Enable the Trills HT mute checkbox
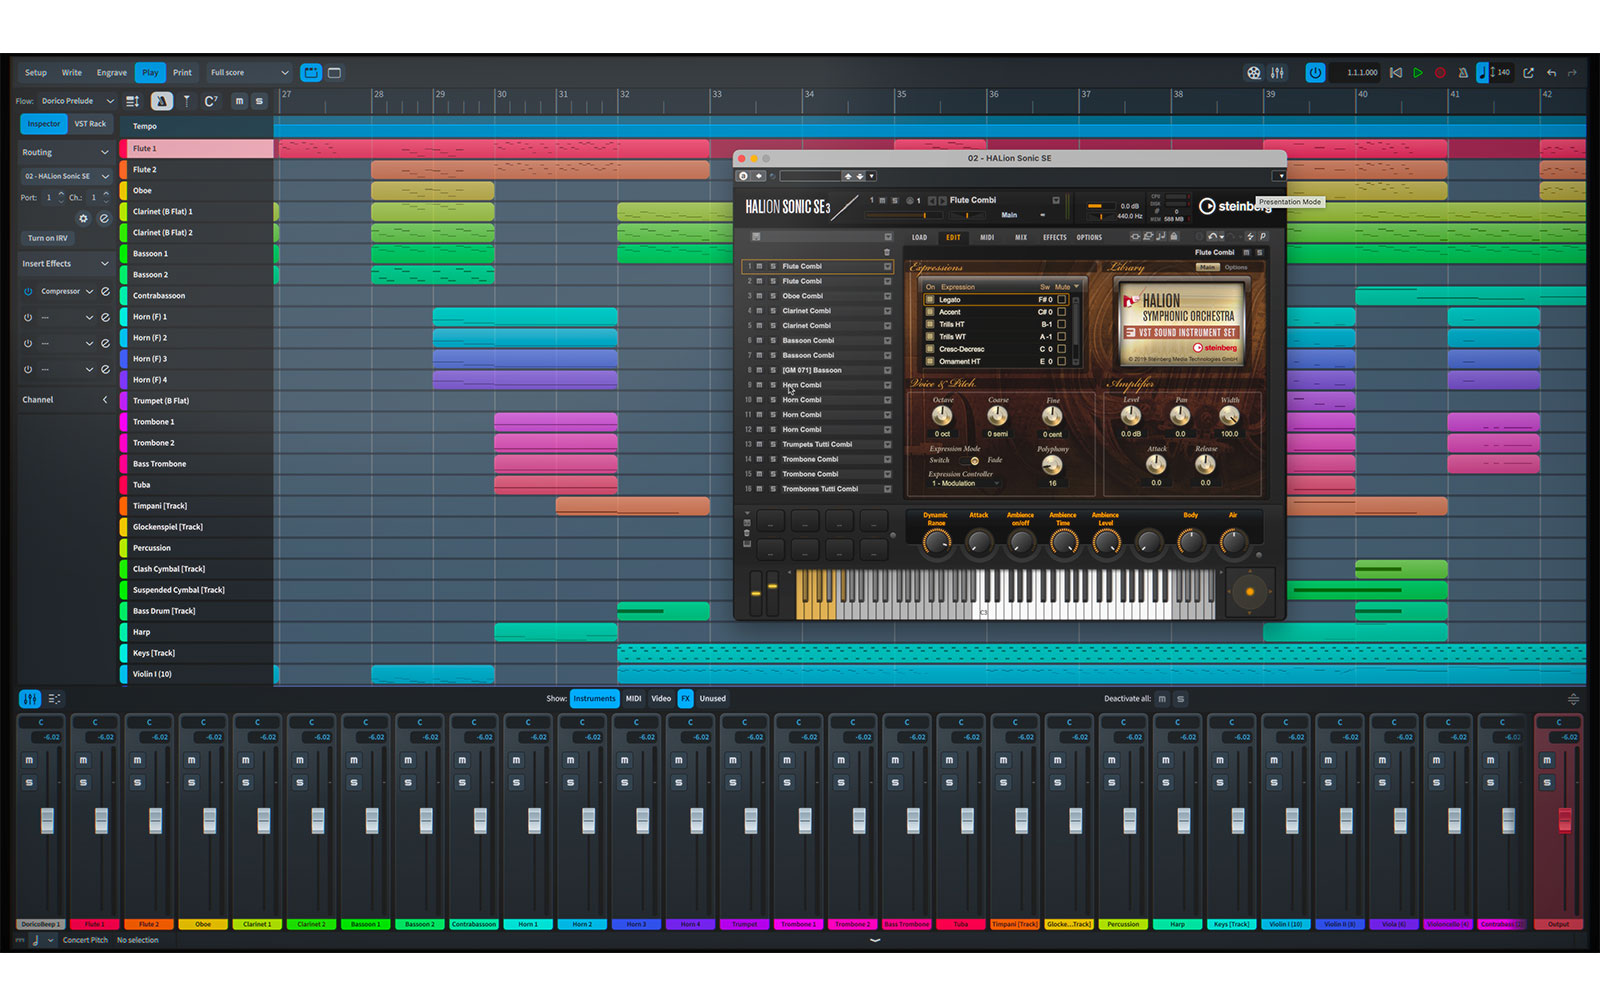 [x=1062, y=324]
